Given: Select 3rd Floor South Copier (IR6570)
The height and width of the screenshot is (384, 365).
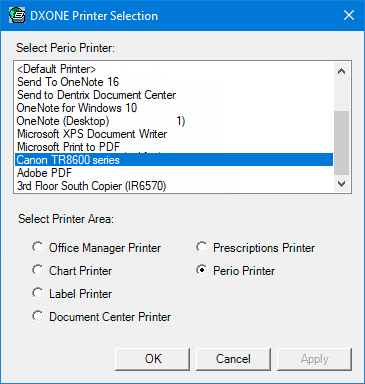Looking at the screenshot, I should [x=174, y=186].
